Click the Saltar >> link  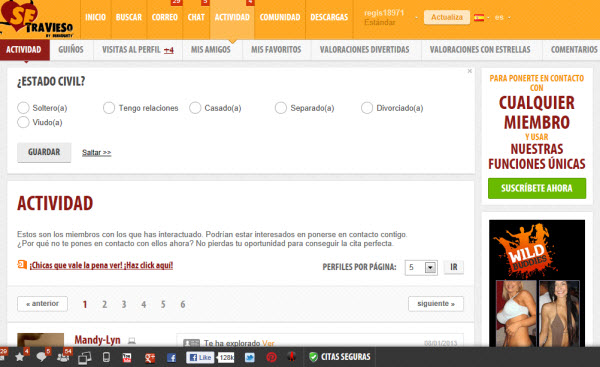coord(96,152)
